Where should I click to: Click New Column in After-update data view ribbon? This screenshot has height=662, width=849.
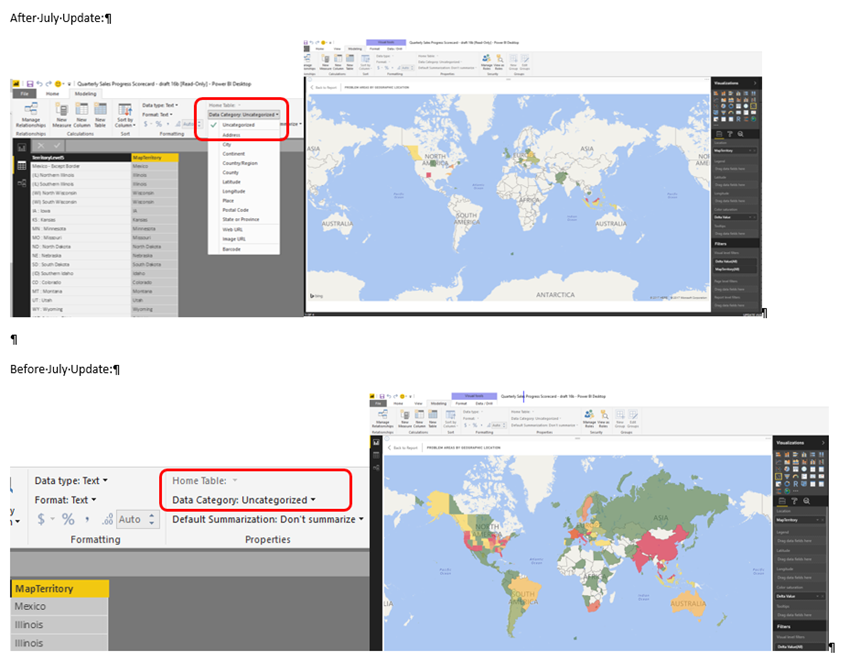(x=82, y=114)
